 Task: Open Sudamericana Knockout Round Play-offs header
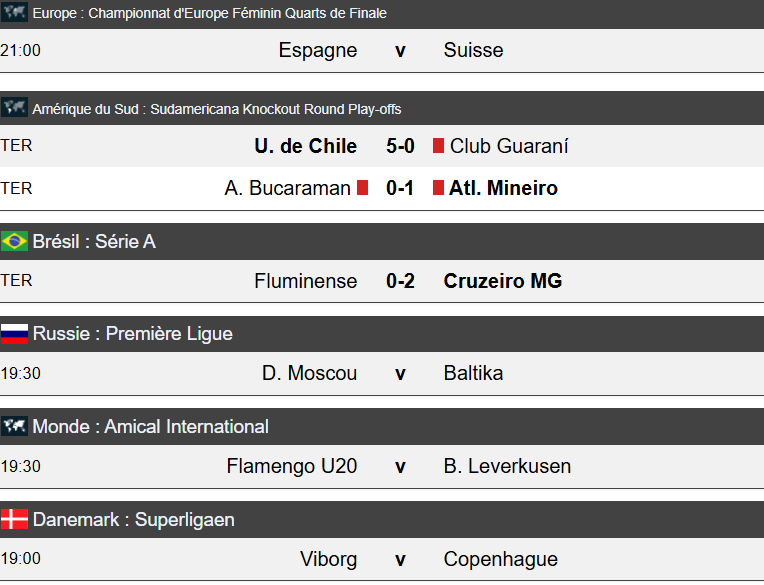coord(216,109)
